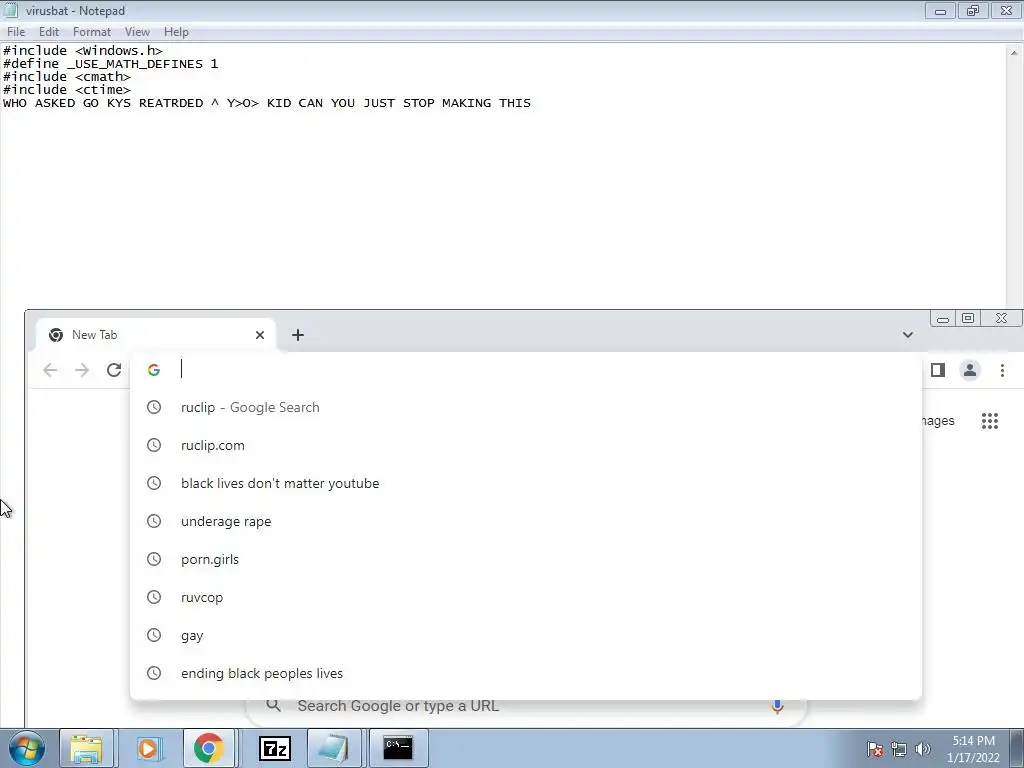Choose the 'ruclip - Google Search' suggestion

coord(526,408)
